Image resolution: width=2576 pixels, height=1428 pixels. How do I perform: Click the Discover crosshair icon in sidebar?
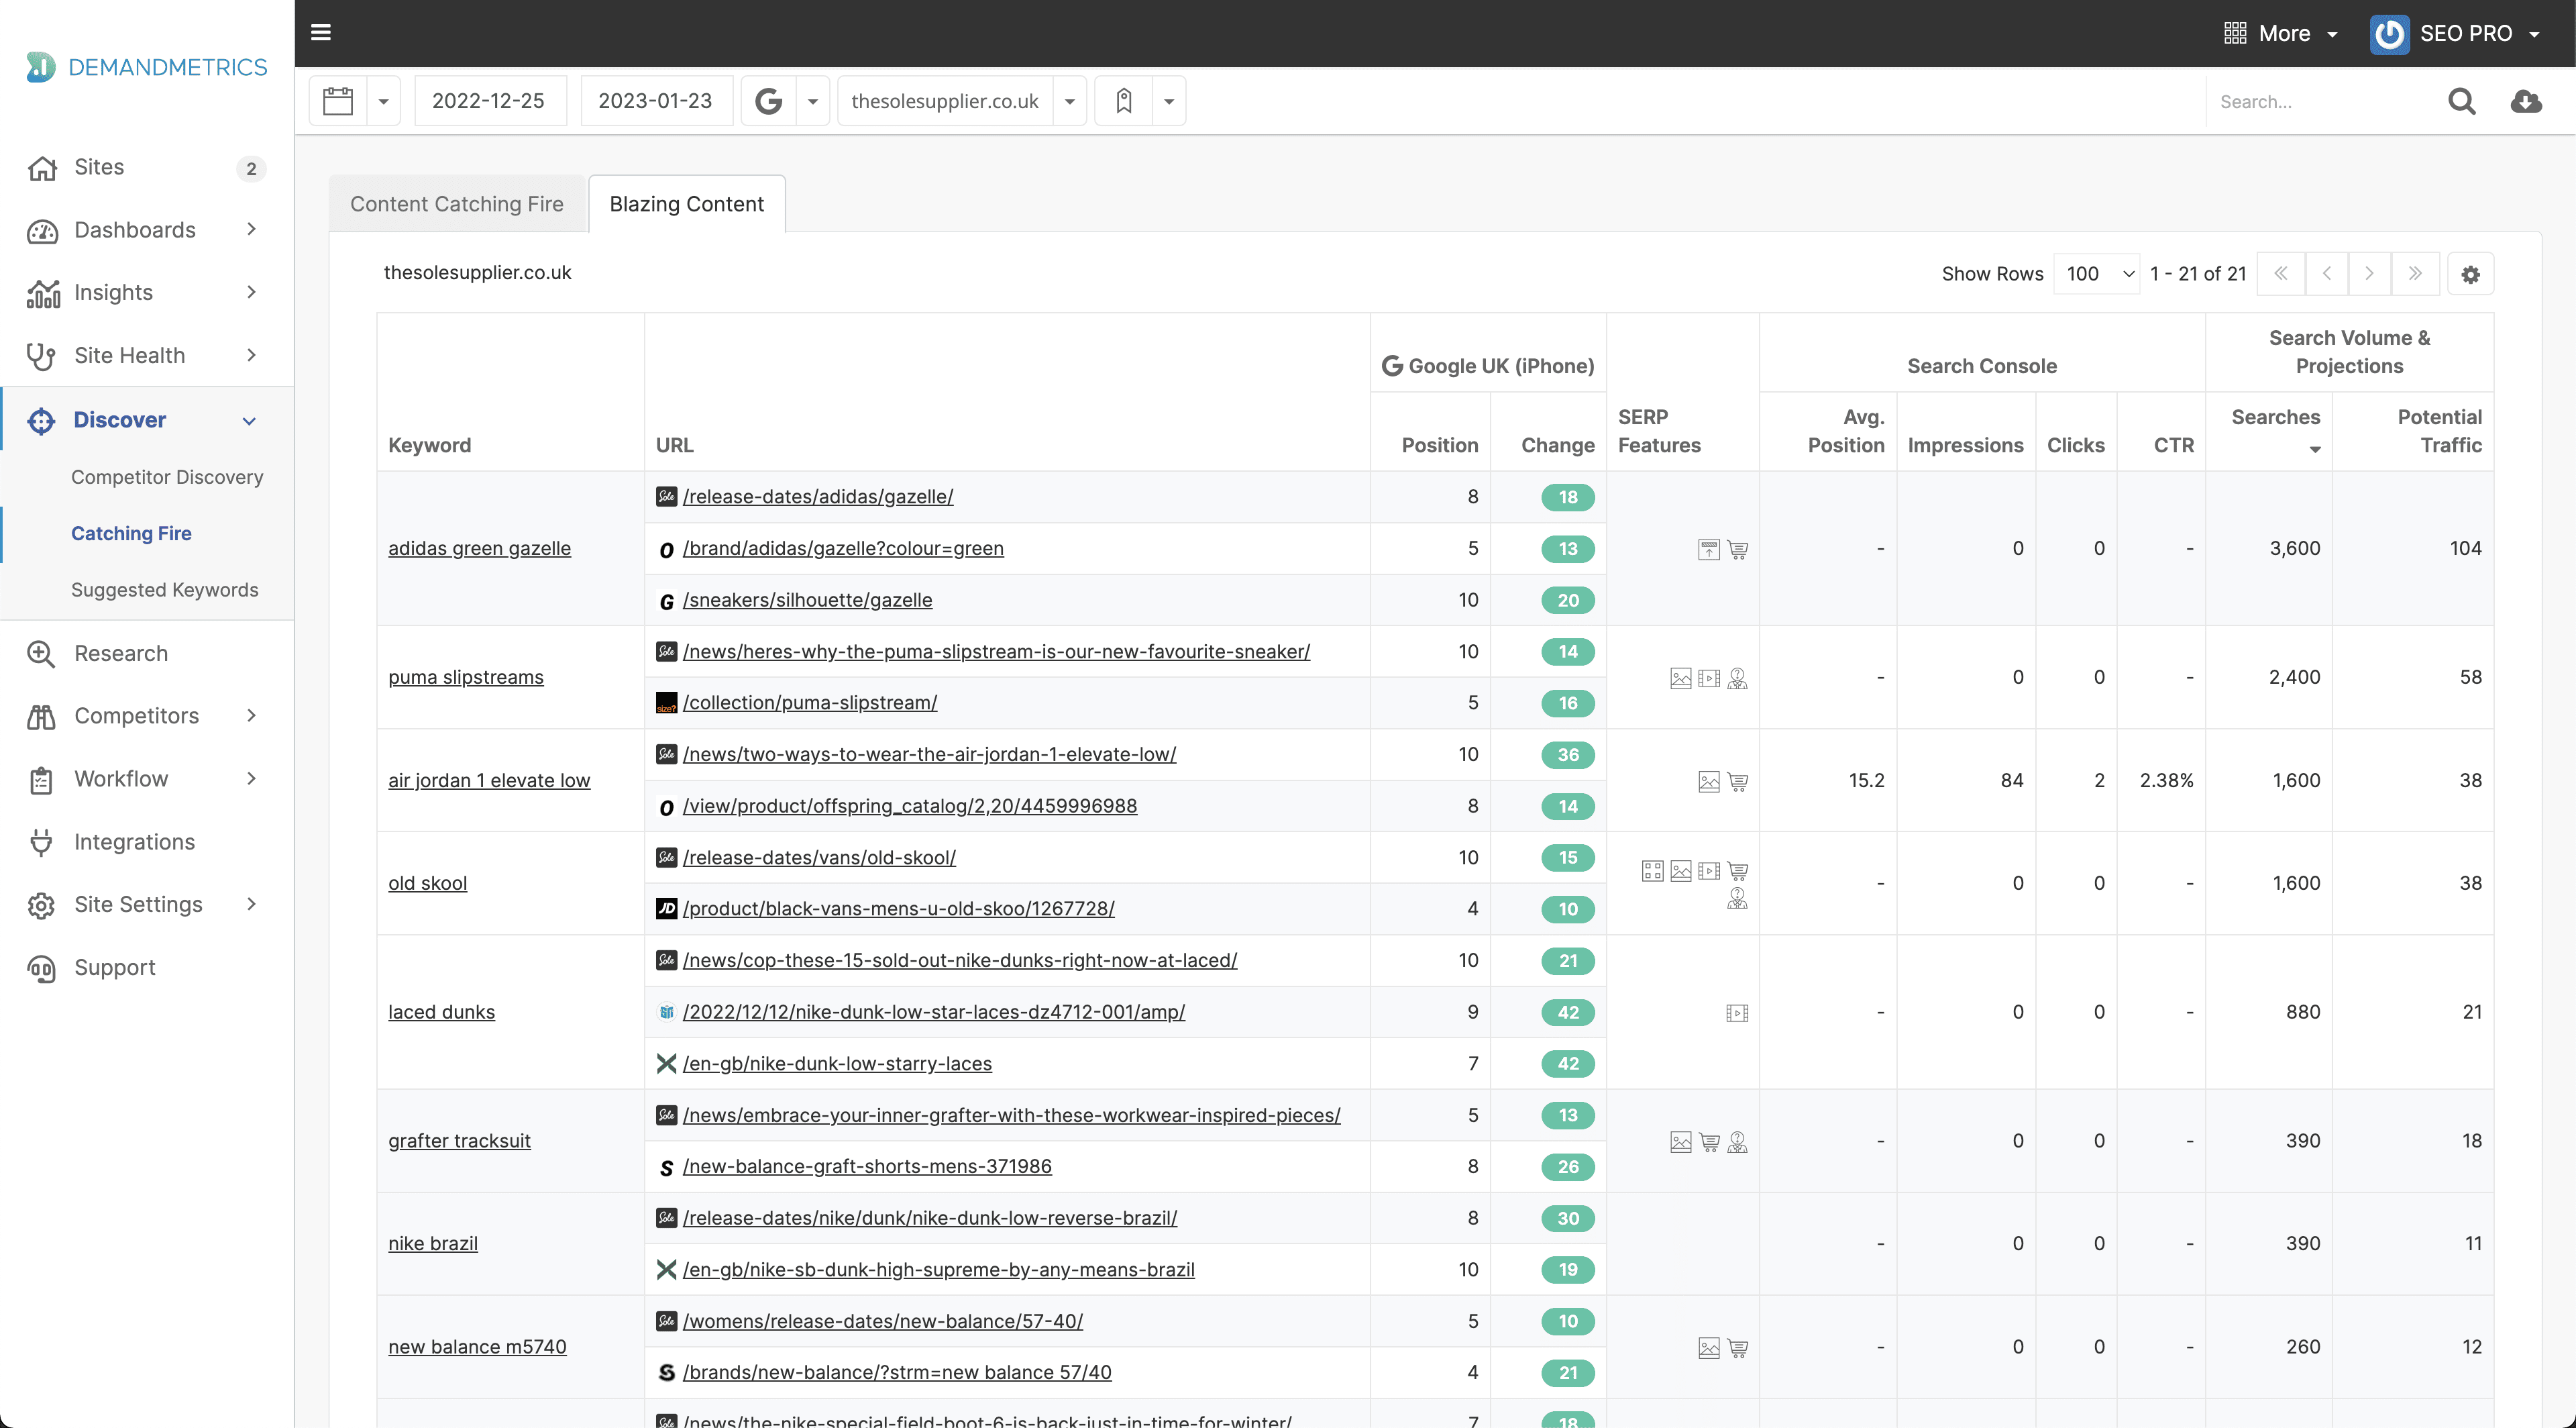coord(41,421)
